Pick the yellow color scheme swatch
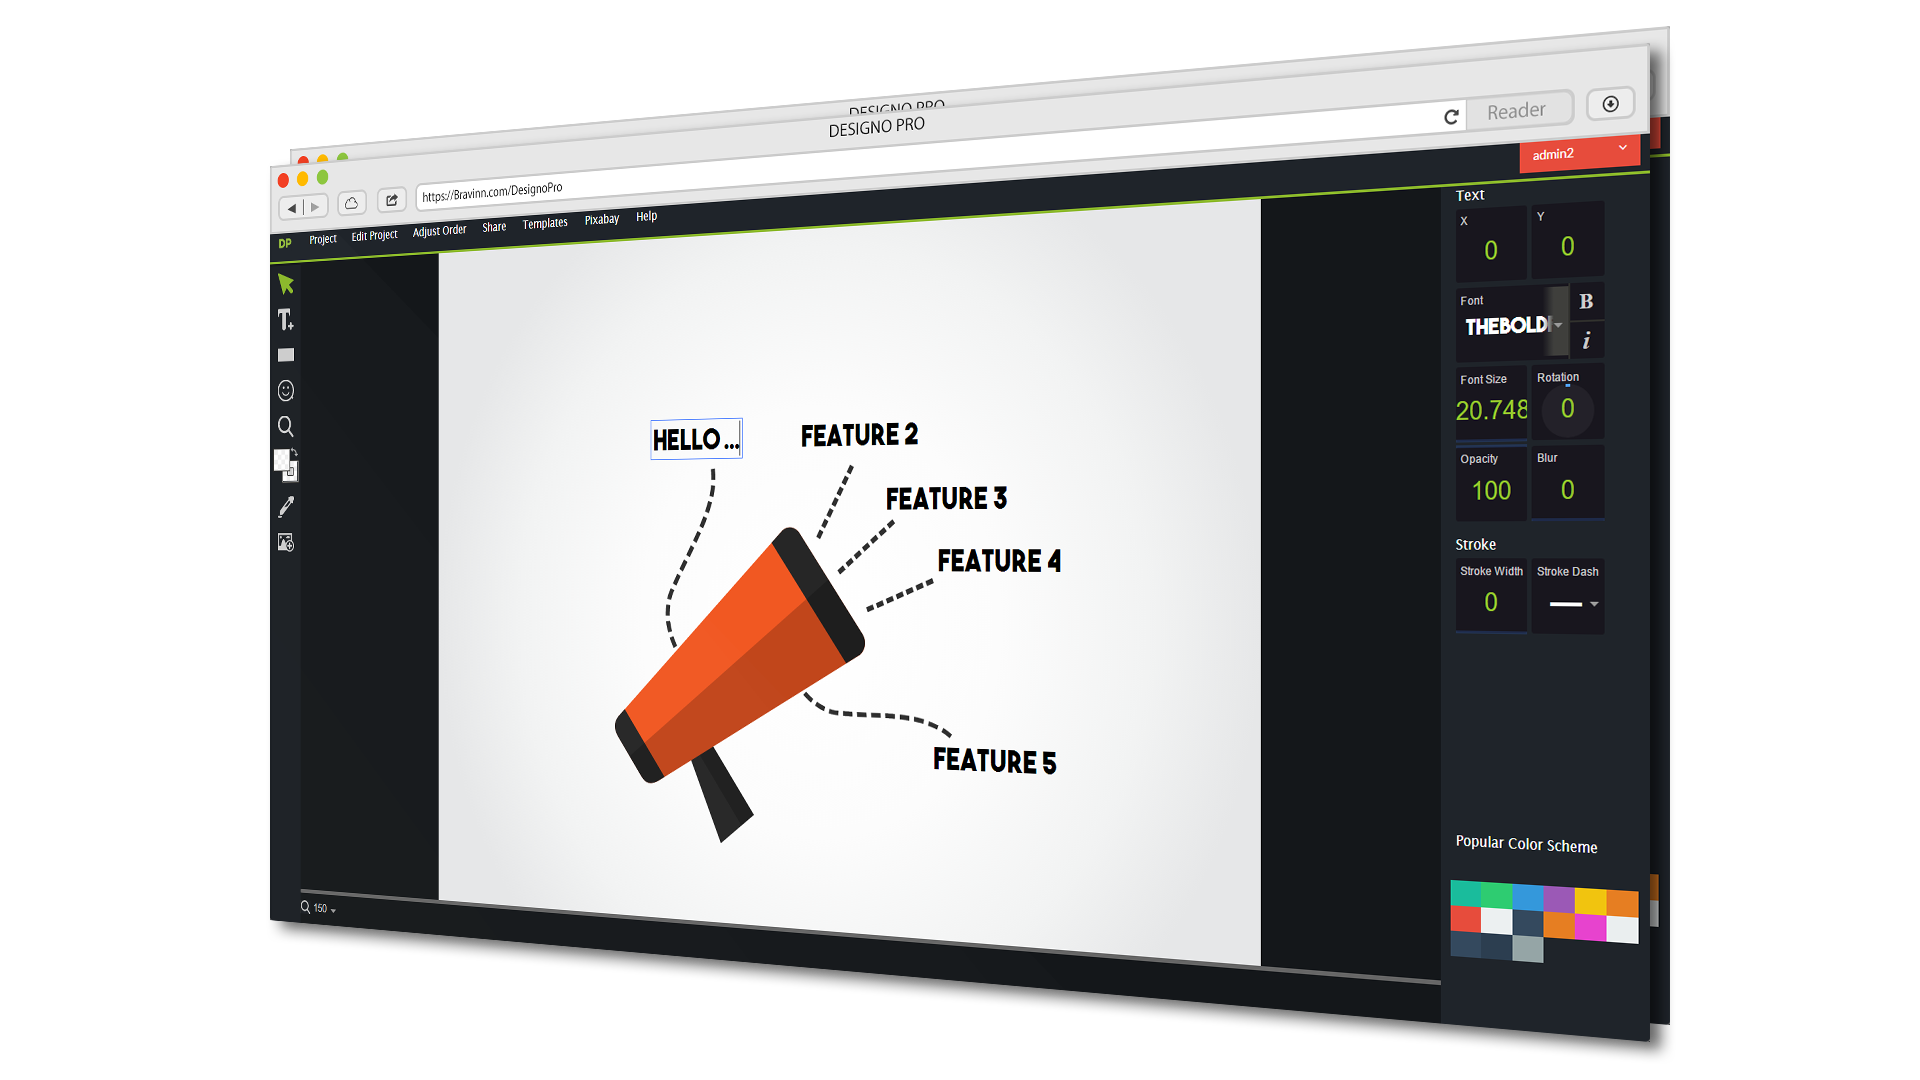Viewport: 1920px width, 1080px height. 1590,900
